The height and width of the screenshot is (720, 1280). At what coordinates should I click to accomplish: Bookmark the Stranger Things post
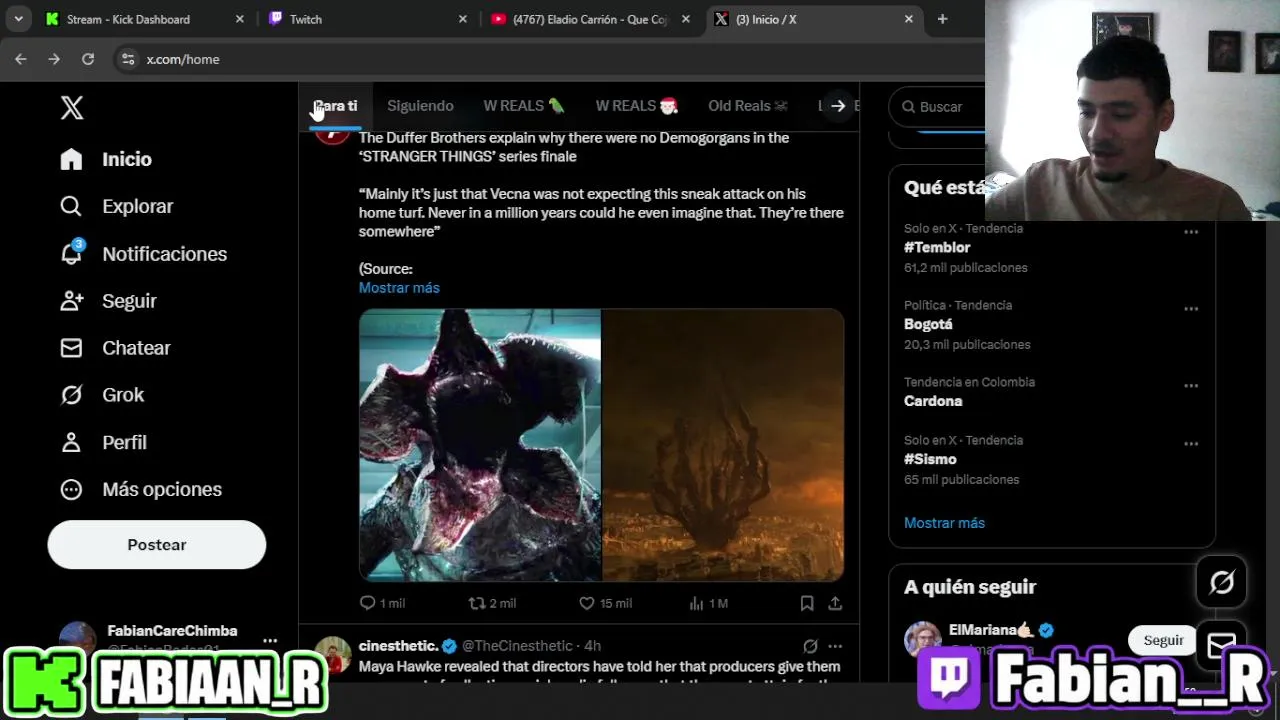(x=806, y=603)
